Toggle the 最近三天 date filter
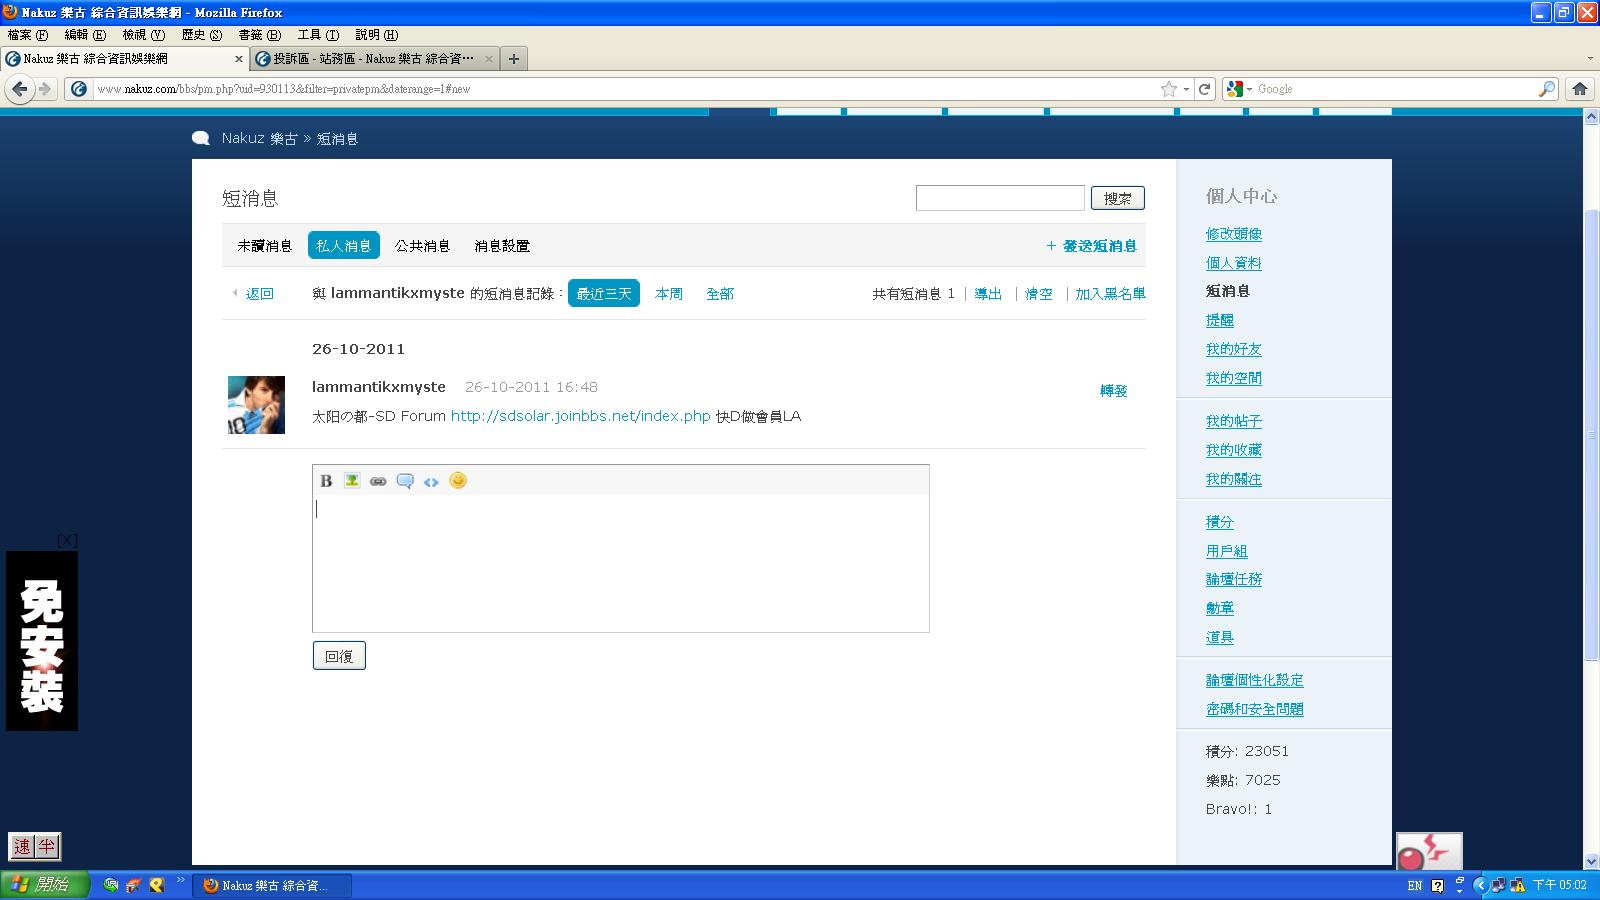Screen dimensions: 1600x900 (x=604, y=293)
